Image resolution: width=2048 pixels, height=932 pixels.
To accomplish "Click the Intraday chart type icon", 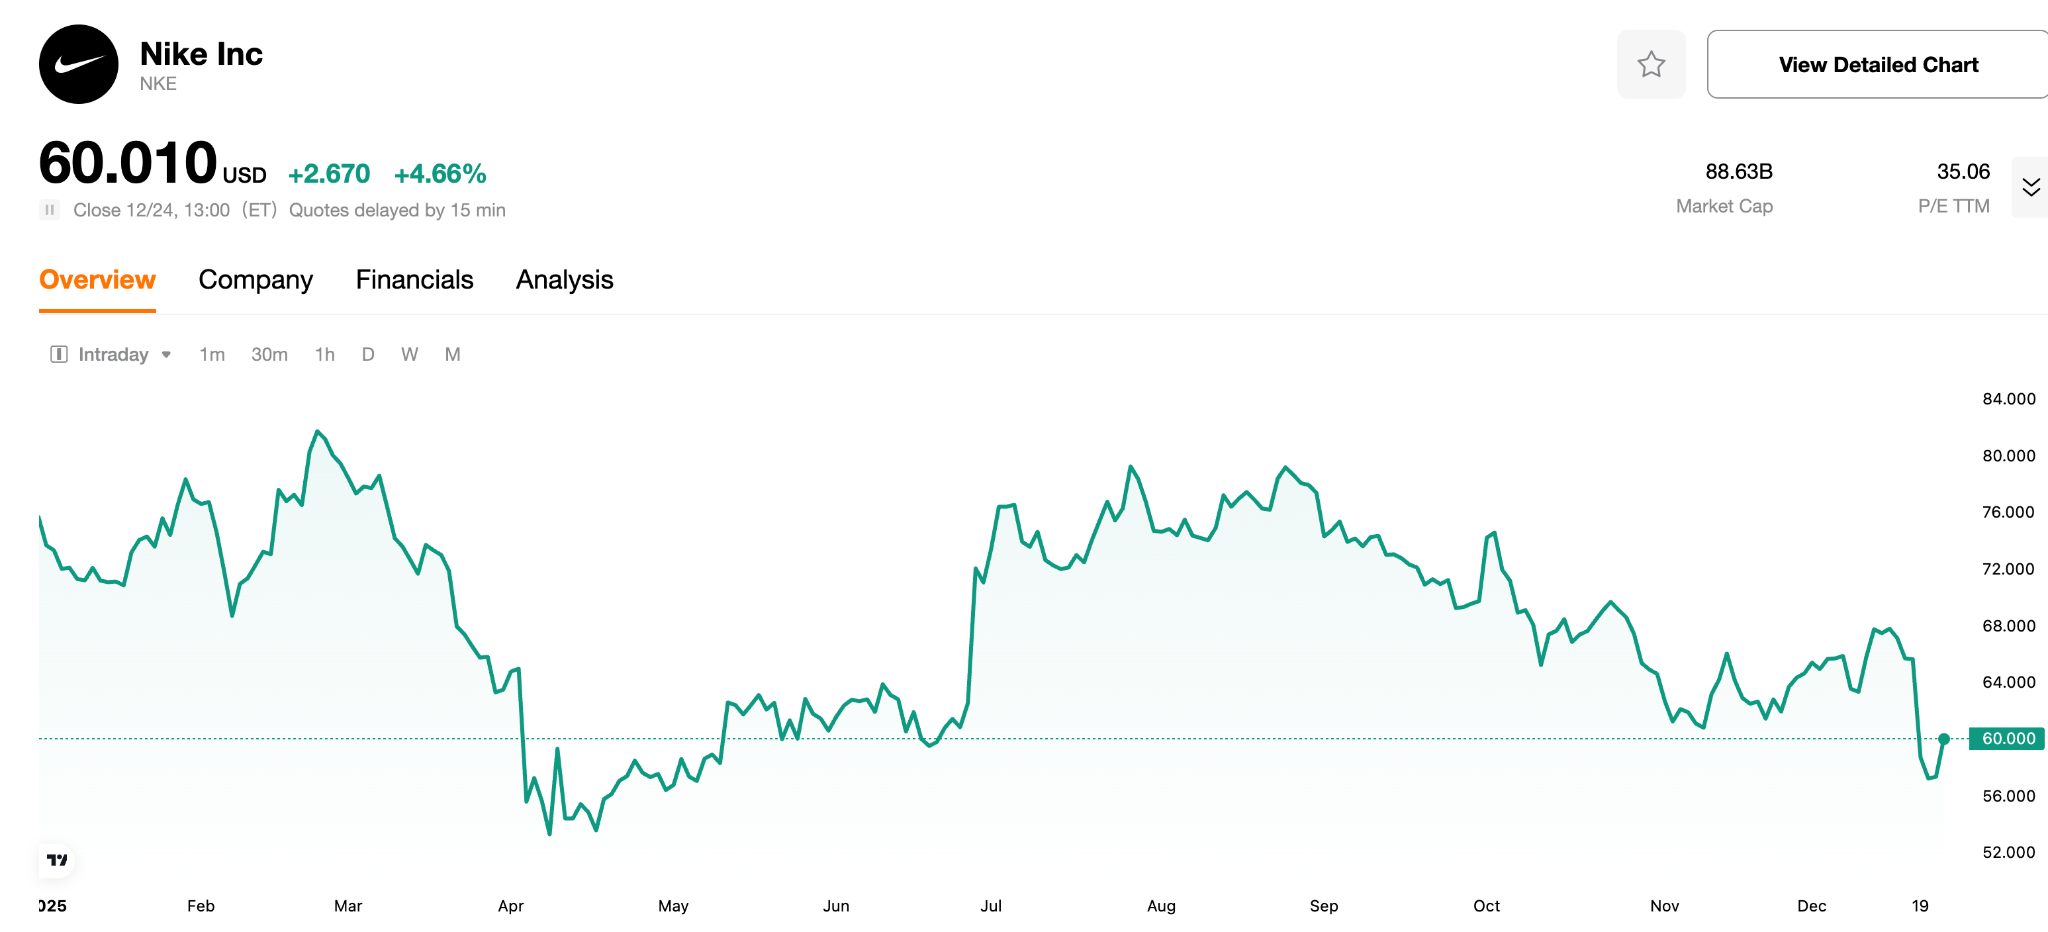I will click(x=59, y=355).
